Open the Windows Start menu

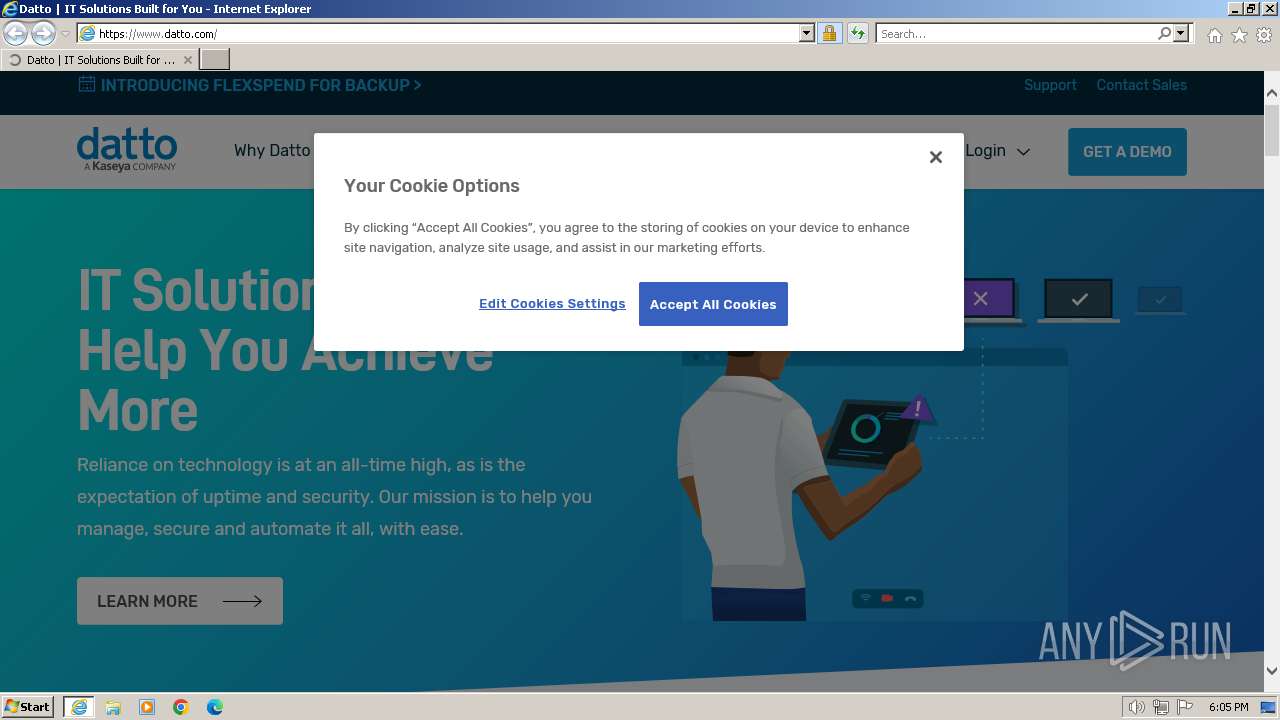click(28, 707)
